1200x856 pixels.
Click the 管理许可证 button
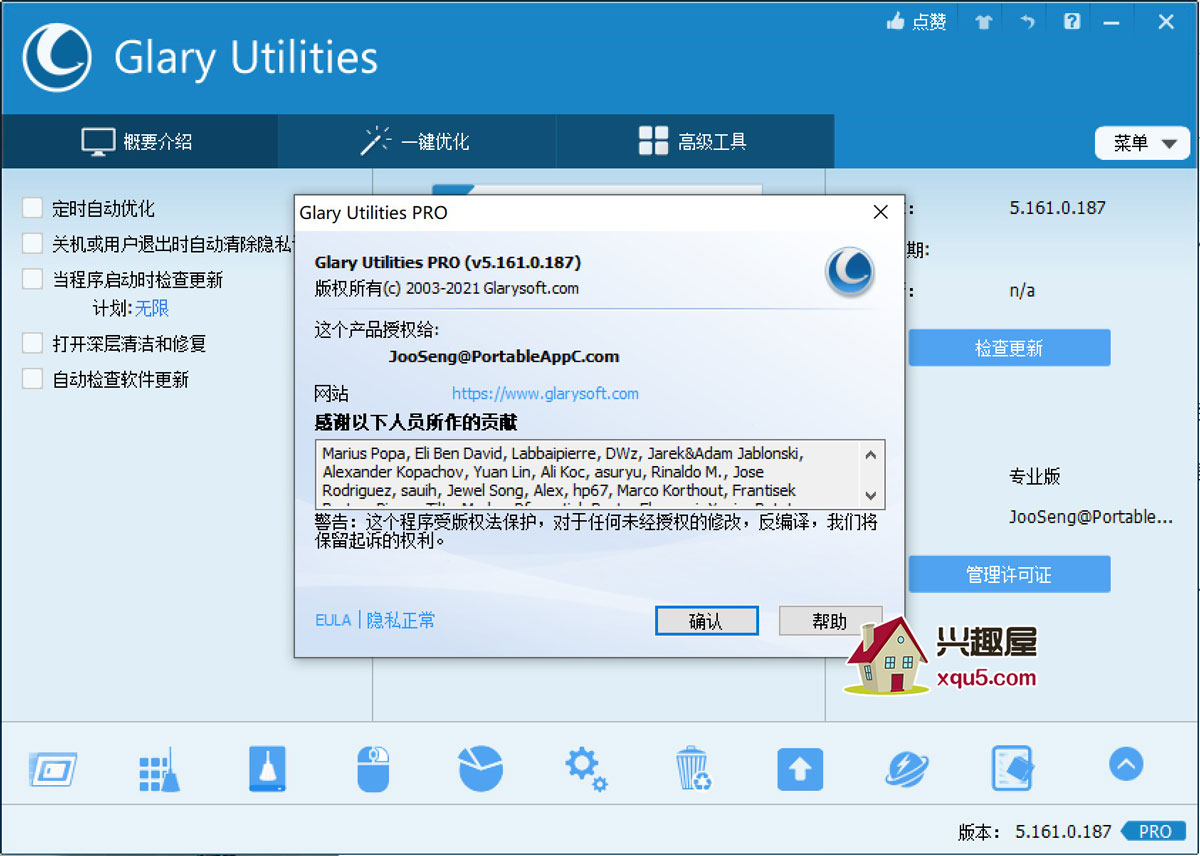tap(1009, 575)
